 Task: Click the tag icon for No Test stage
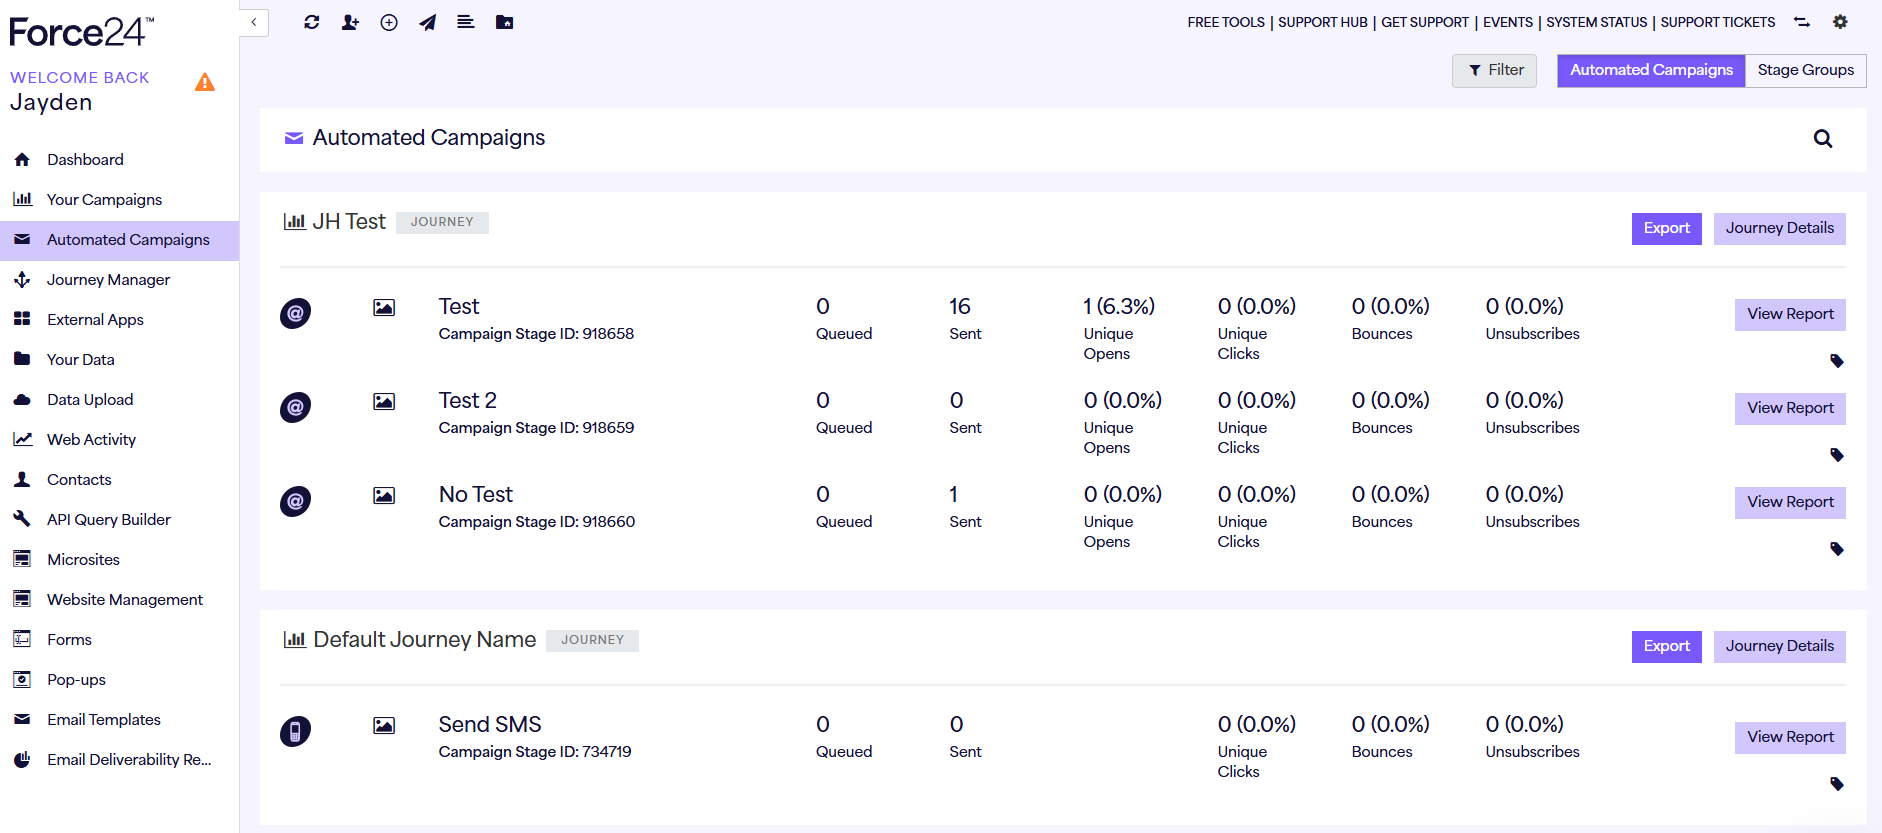tap(1837, 549)
